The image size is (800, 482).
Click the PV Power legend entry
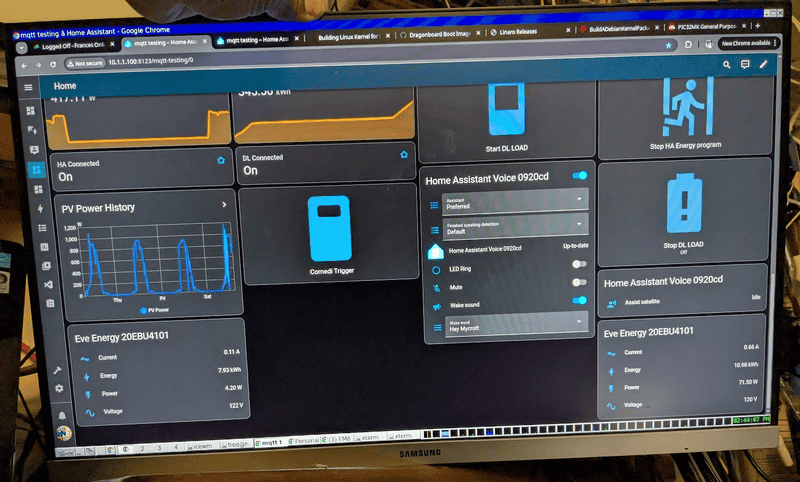click(x=155, y=310)
